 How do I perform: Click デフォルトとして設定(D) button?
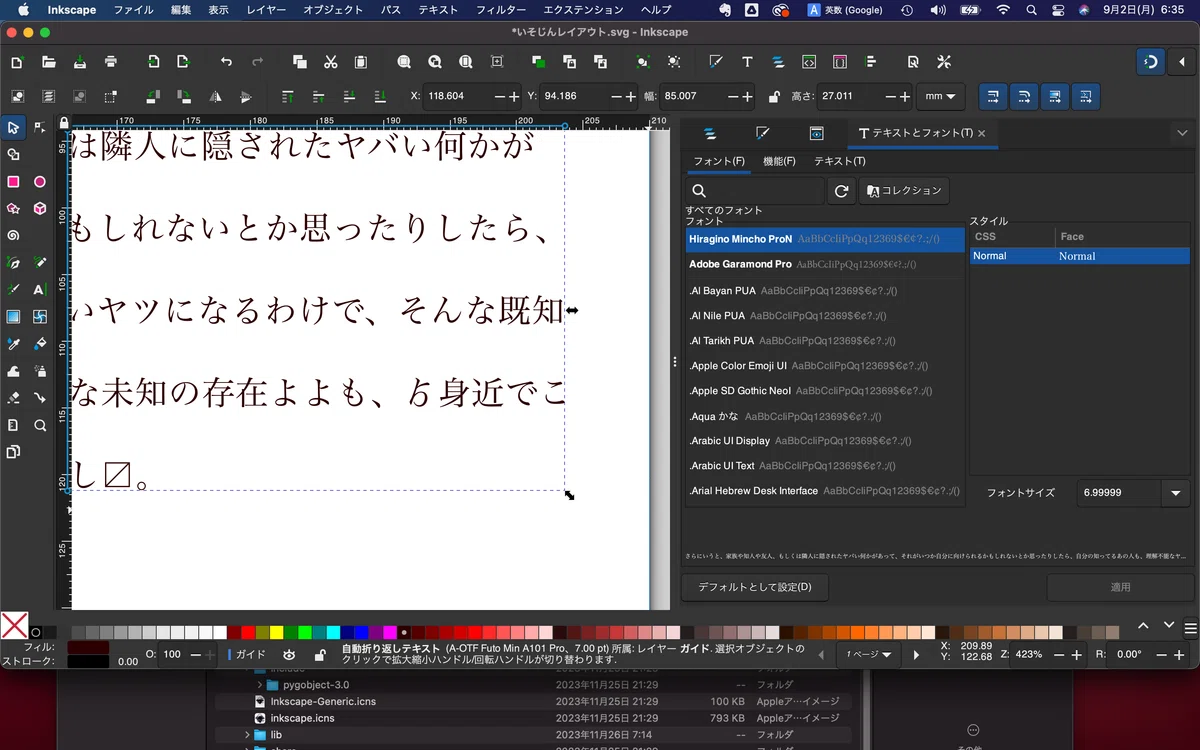click(755, 587)
